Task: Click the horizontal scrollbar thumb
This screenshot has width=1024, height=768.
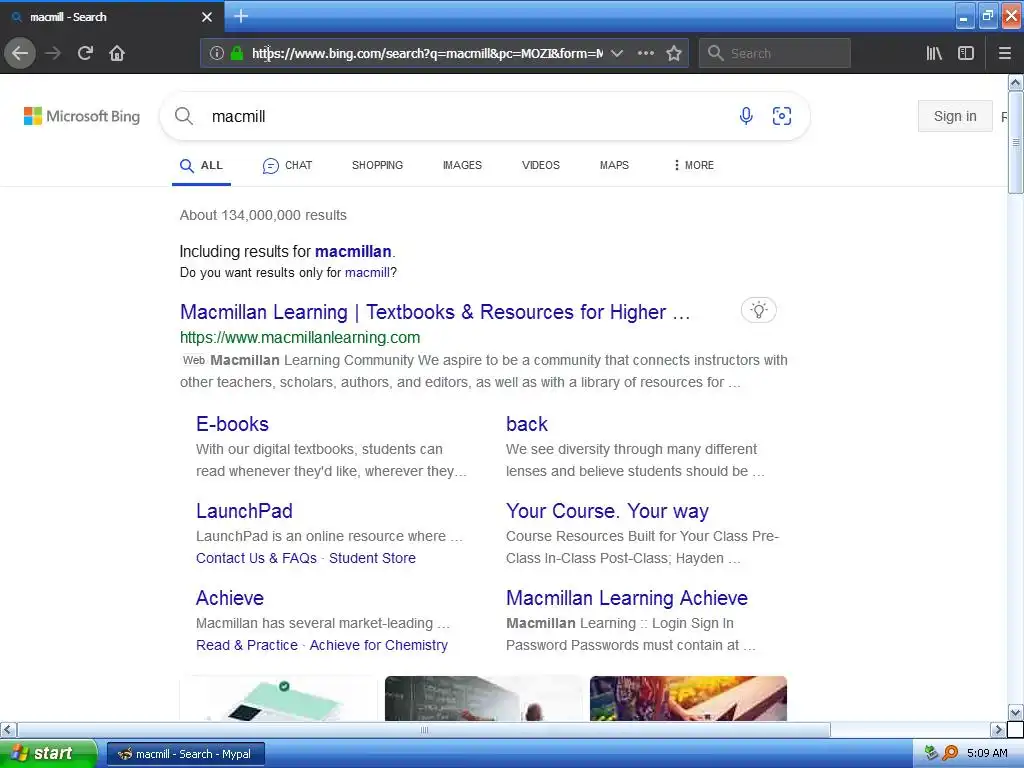Action: tap(424, 729)
